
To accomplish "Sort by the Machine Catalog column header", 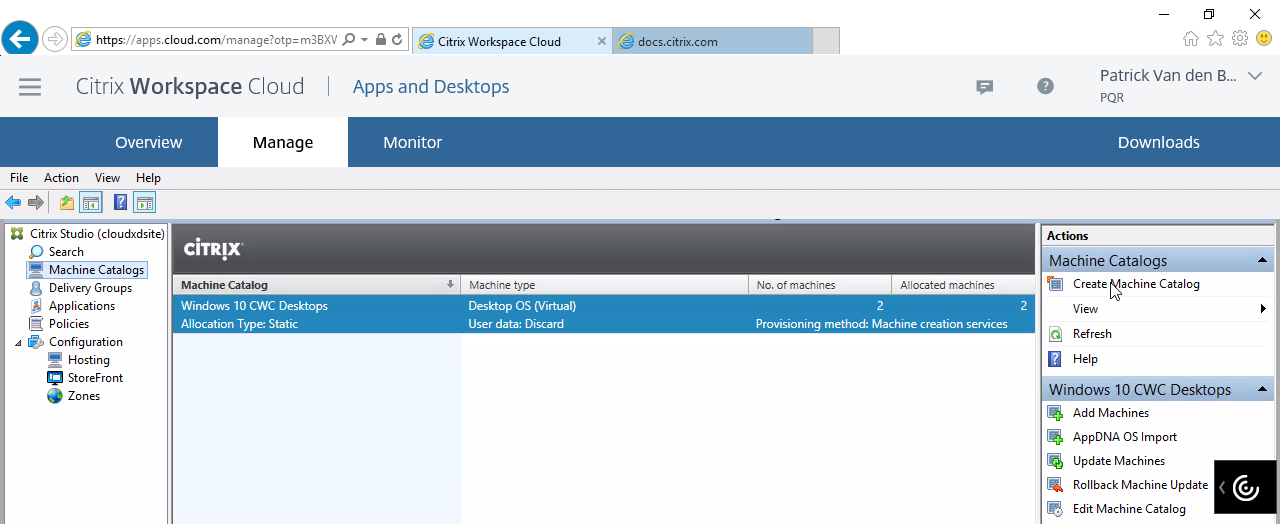I will click(316, 285).
